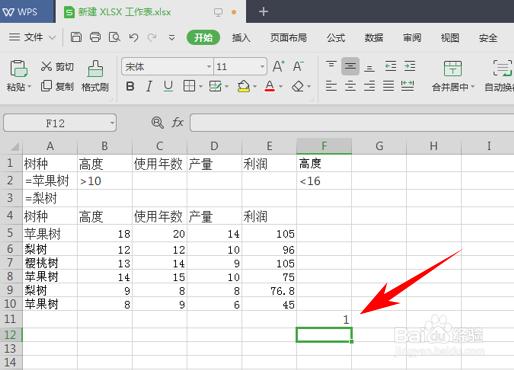The height and width of the screenshot is (370, 514).
Task: Click the WPS home button
Action: 27,12
